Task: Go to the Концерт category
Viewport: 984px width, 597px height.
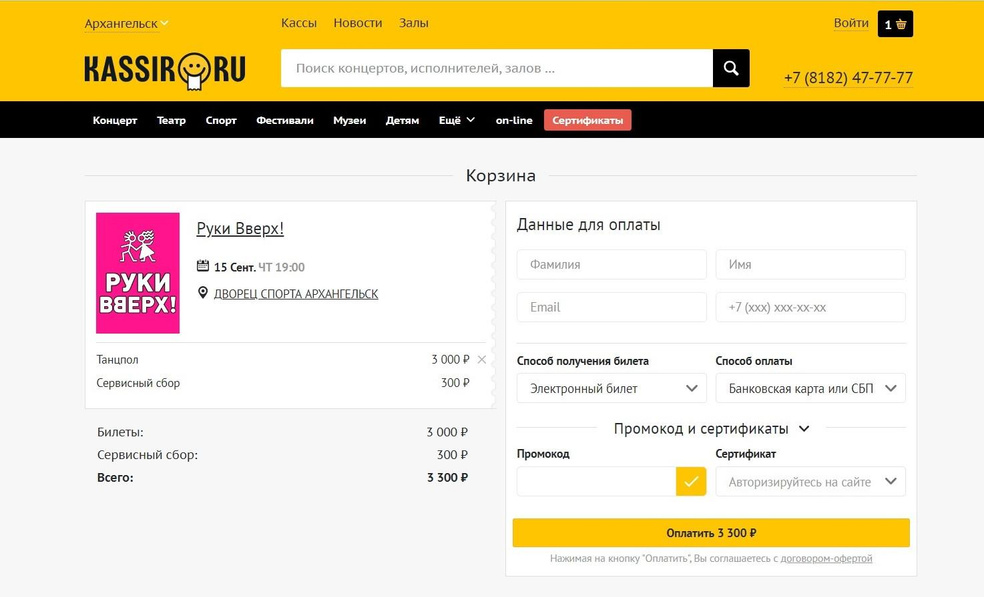Action: click(x=115, y=120)
